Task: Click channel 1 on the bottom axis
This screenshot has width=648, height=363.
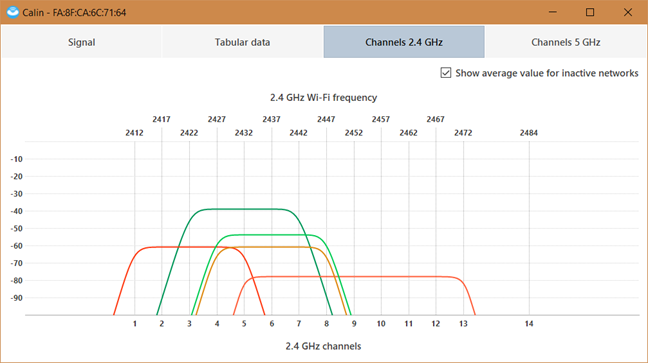Action: pyautogui.click(x=135, y=324)
